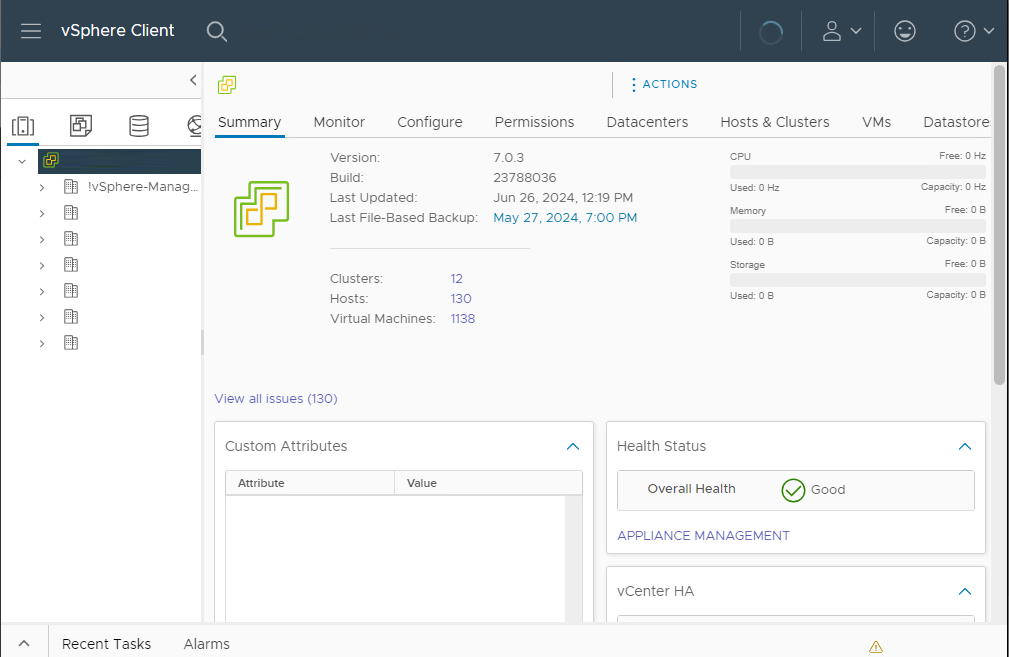This screenshot has height=657, width=1009.
Task: Expand the !vSphere-Manag... datacenter node
Action: click(42, 187)
